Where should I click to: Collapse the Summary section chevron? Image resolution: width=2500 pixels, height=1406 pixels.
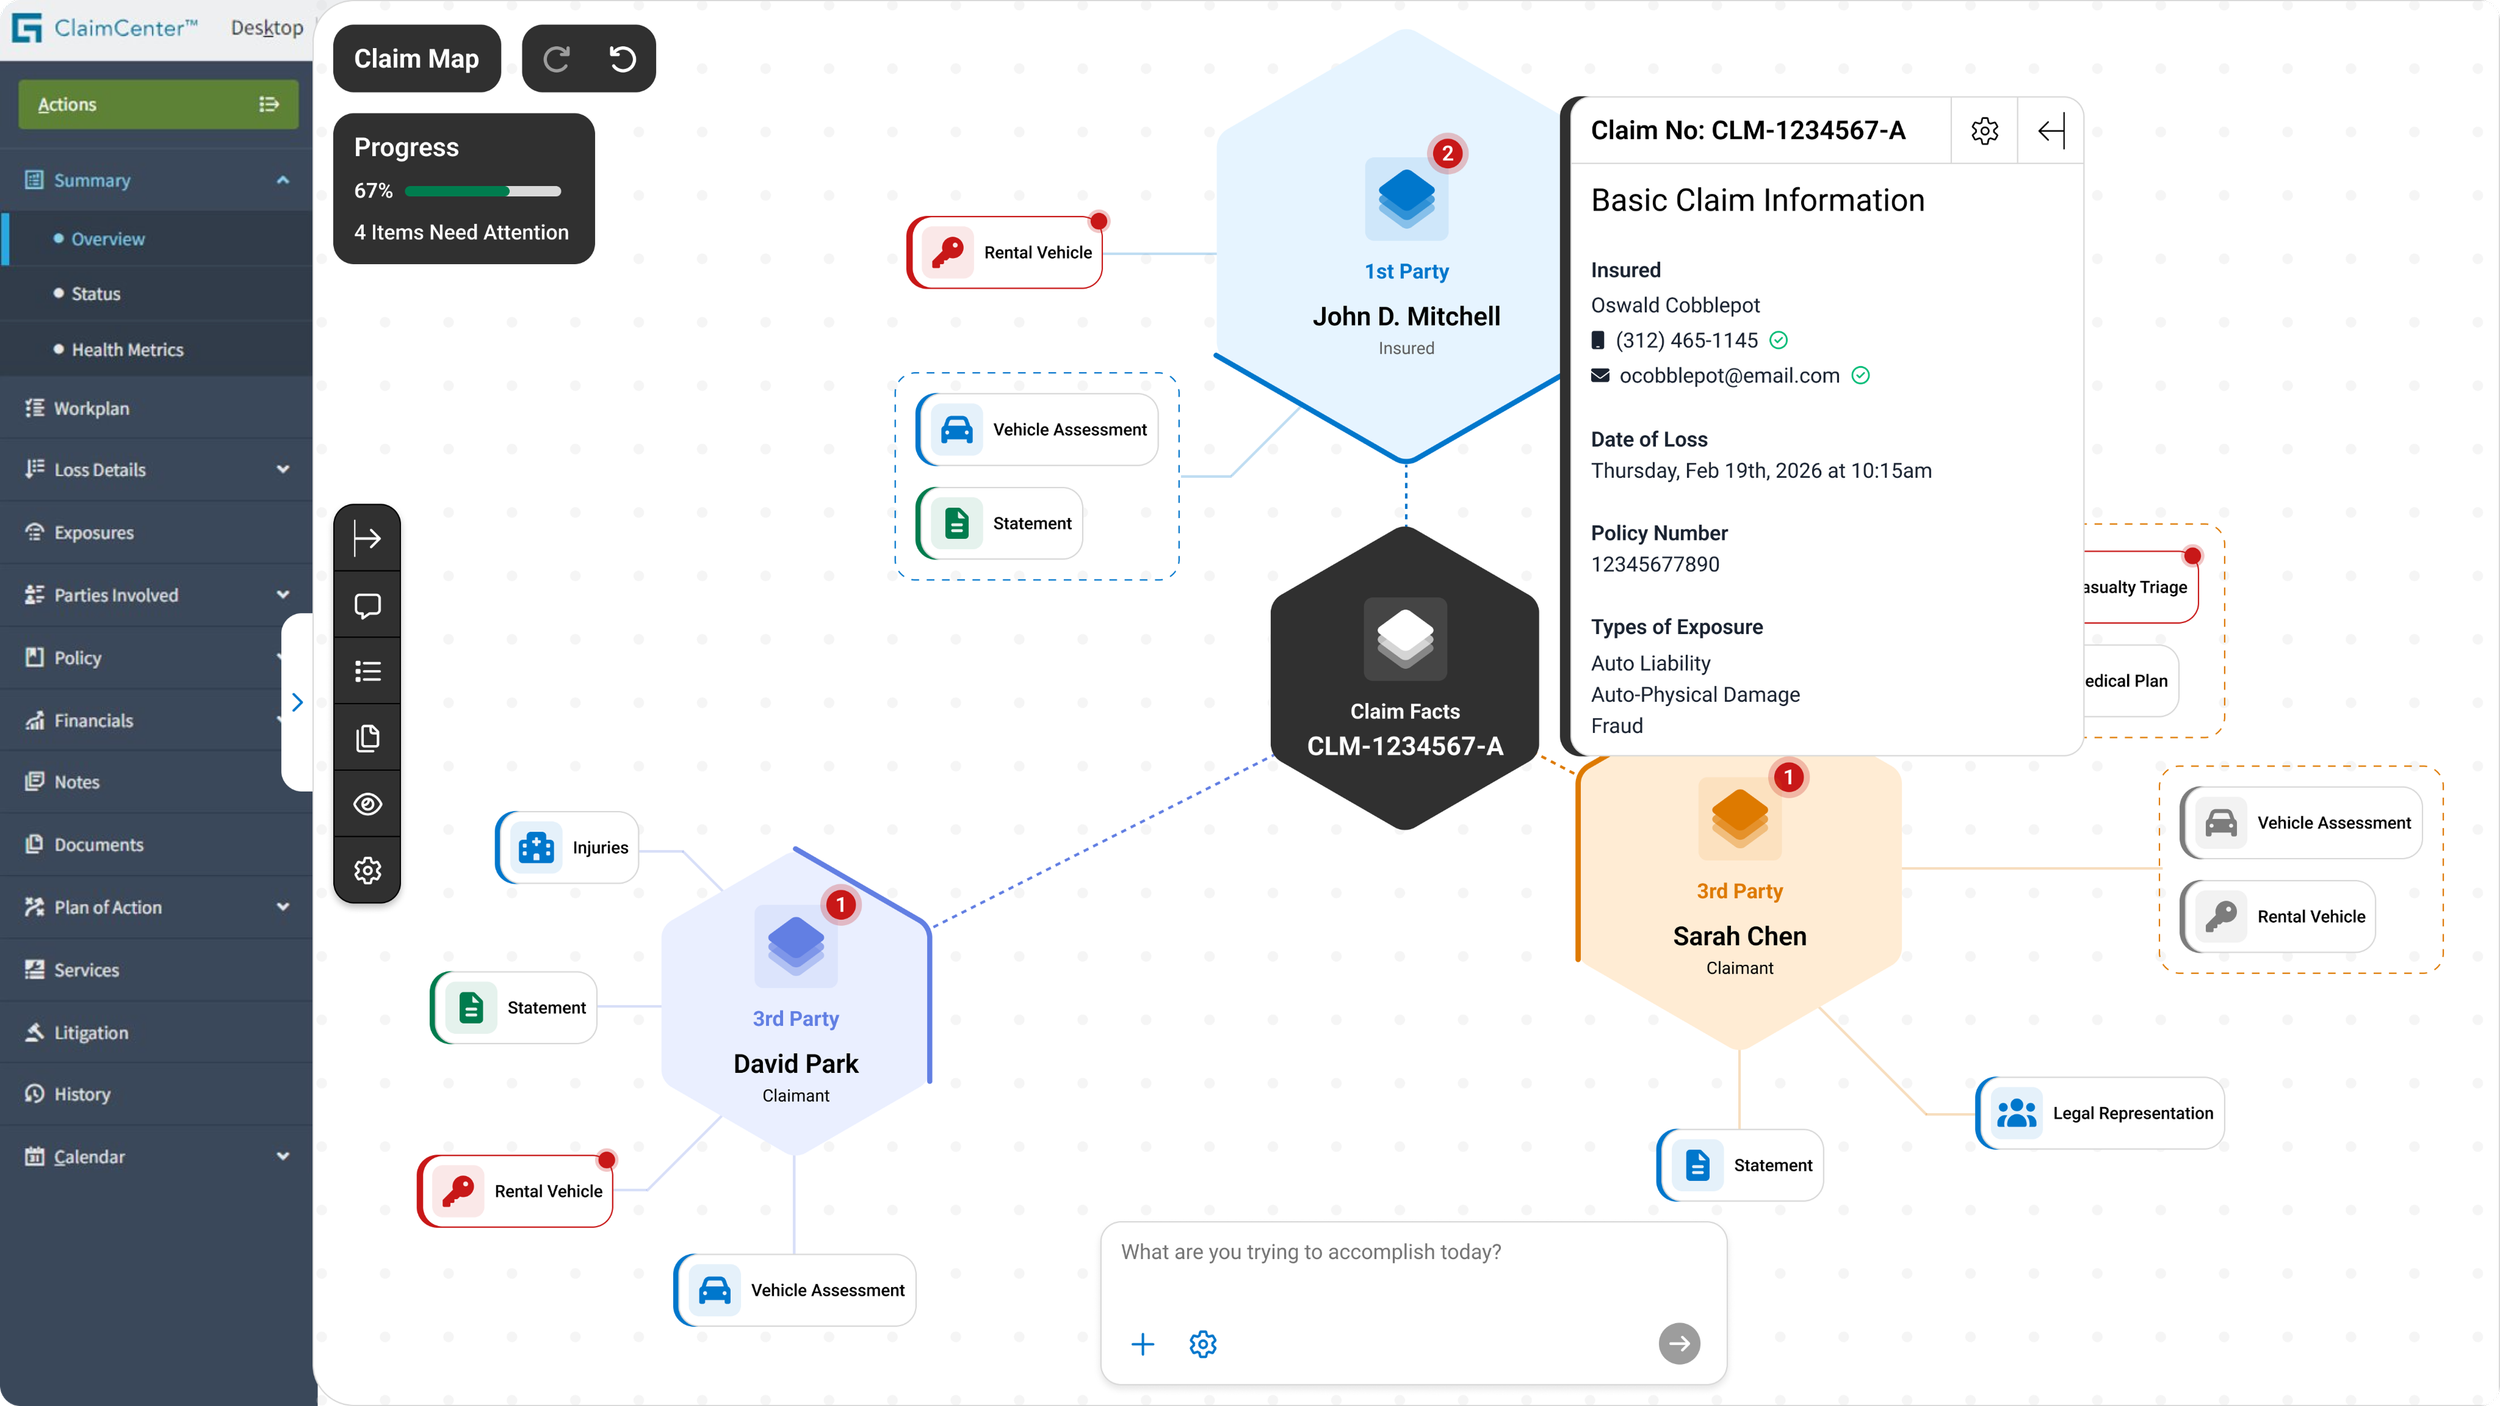pyautogui.click(x=282, y=180)
